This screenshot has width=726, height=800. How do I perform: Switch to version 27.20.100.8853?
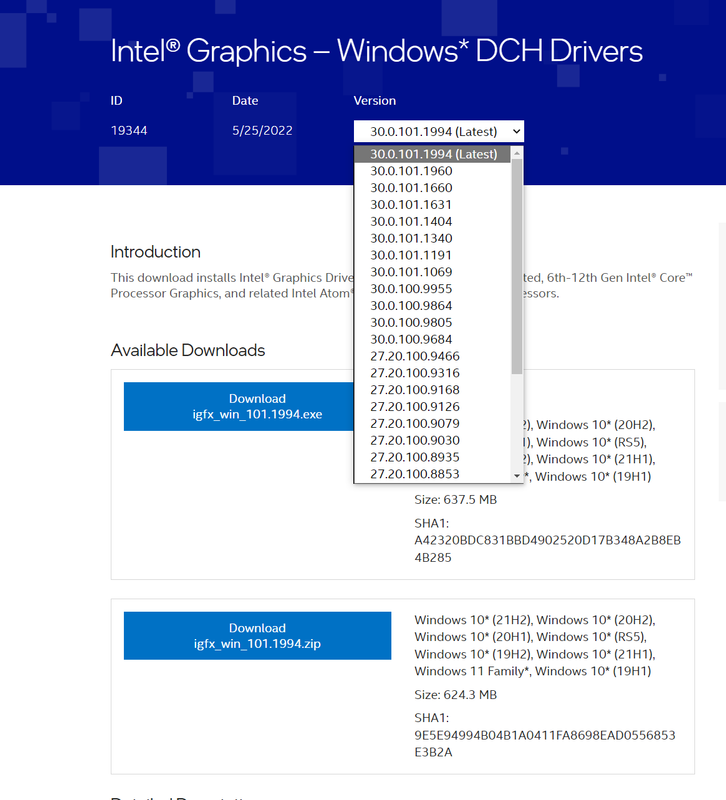coord(433,474)
